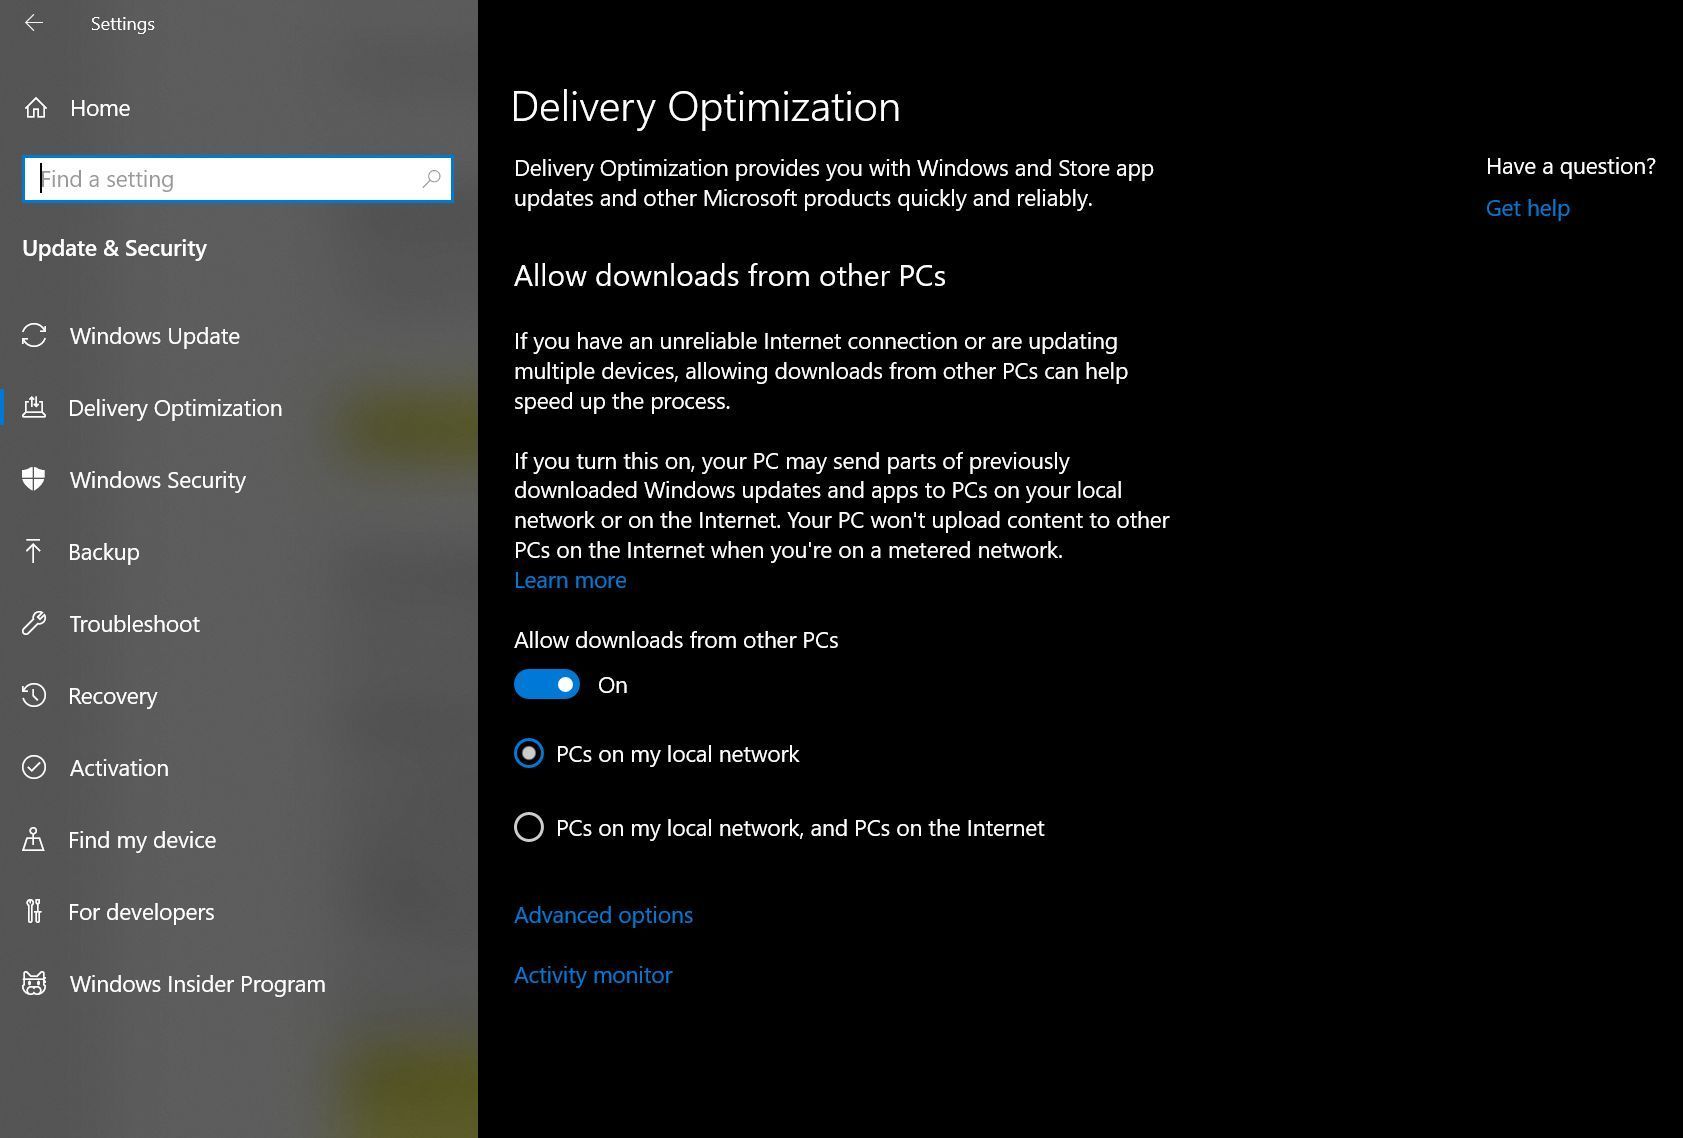
Task: Click the Settings window title text
Action: 122,23
